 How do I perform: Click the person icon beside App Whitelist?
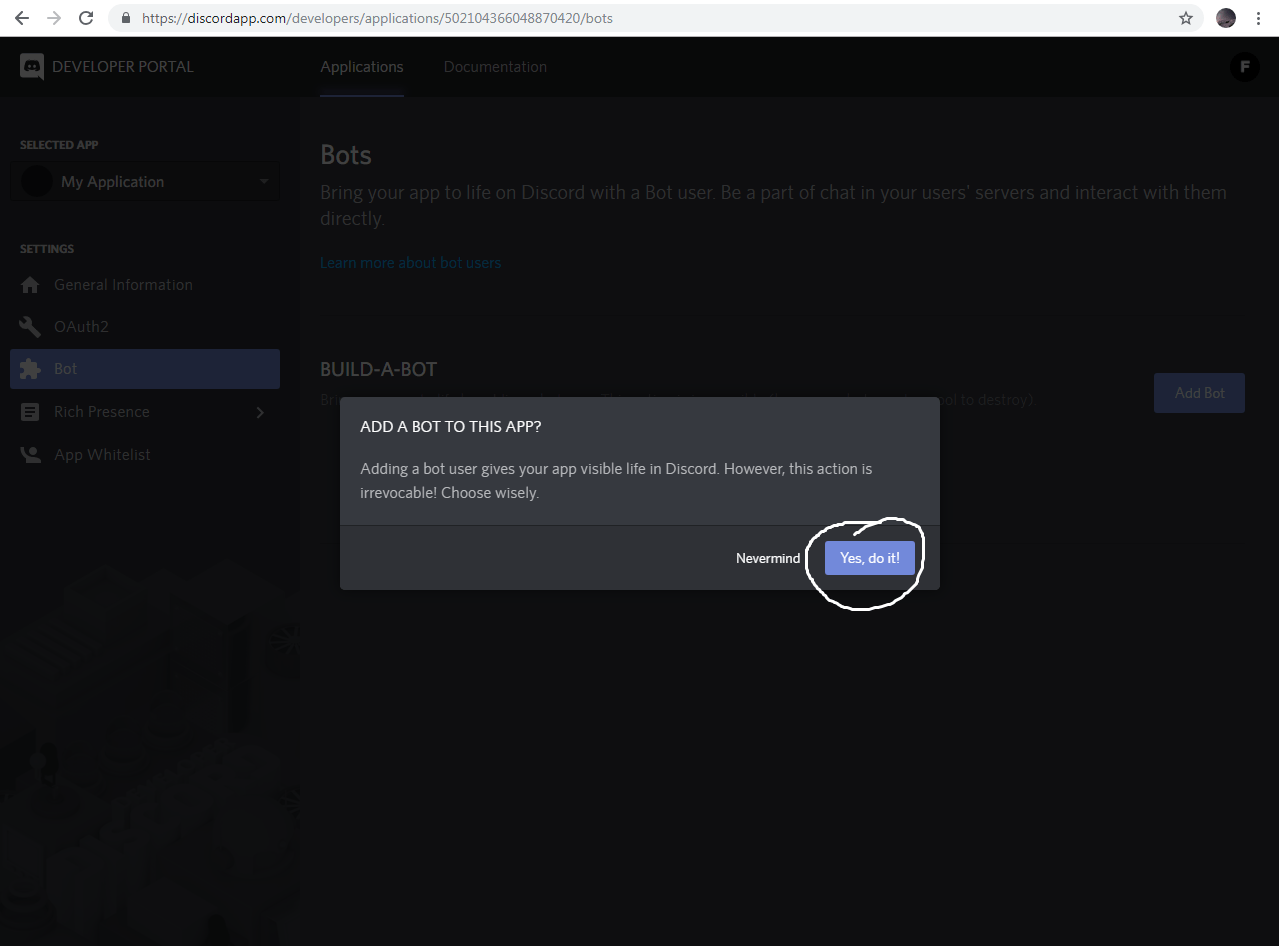pyautogui.click(x=30, y=455)
